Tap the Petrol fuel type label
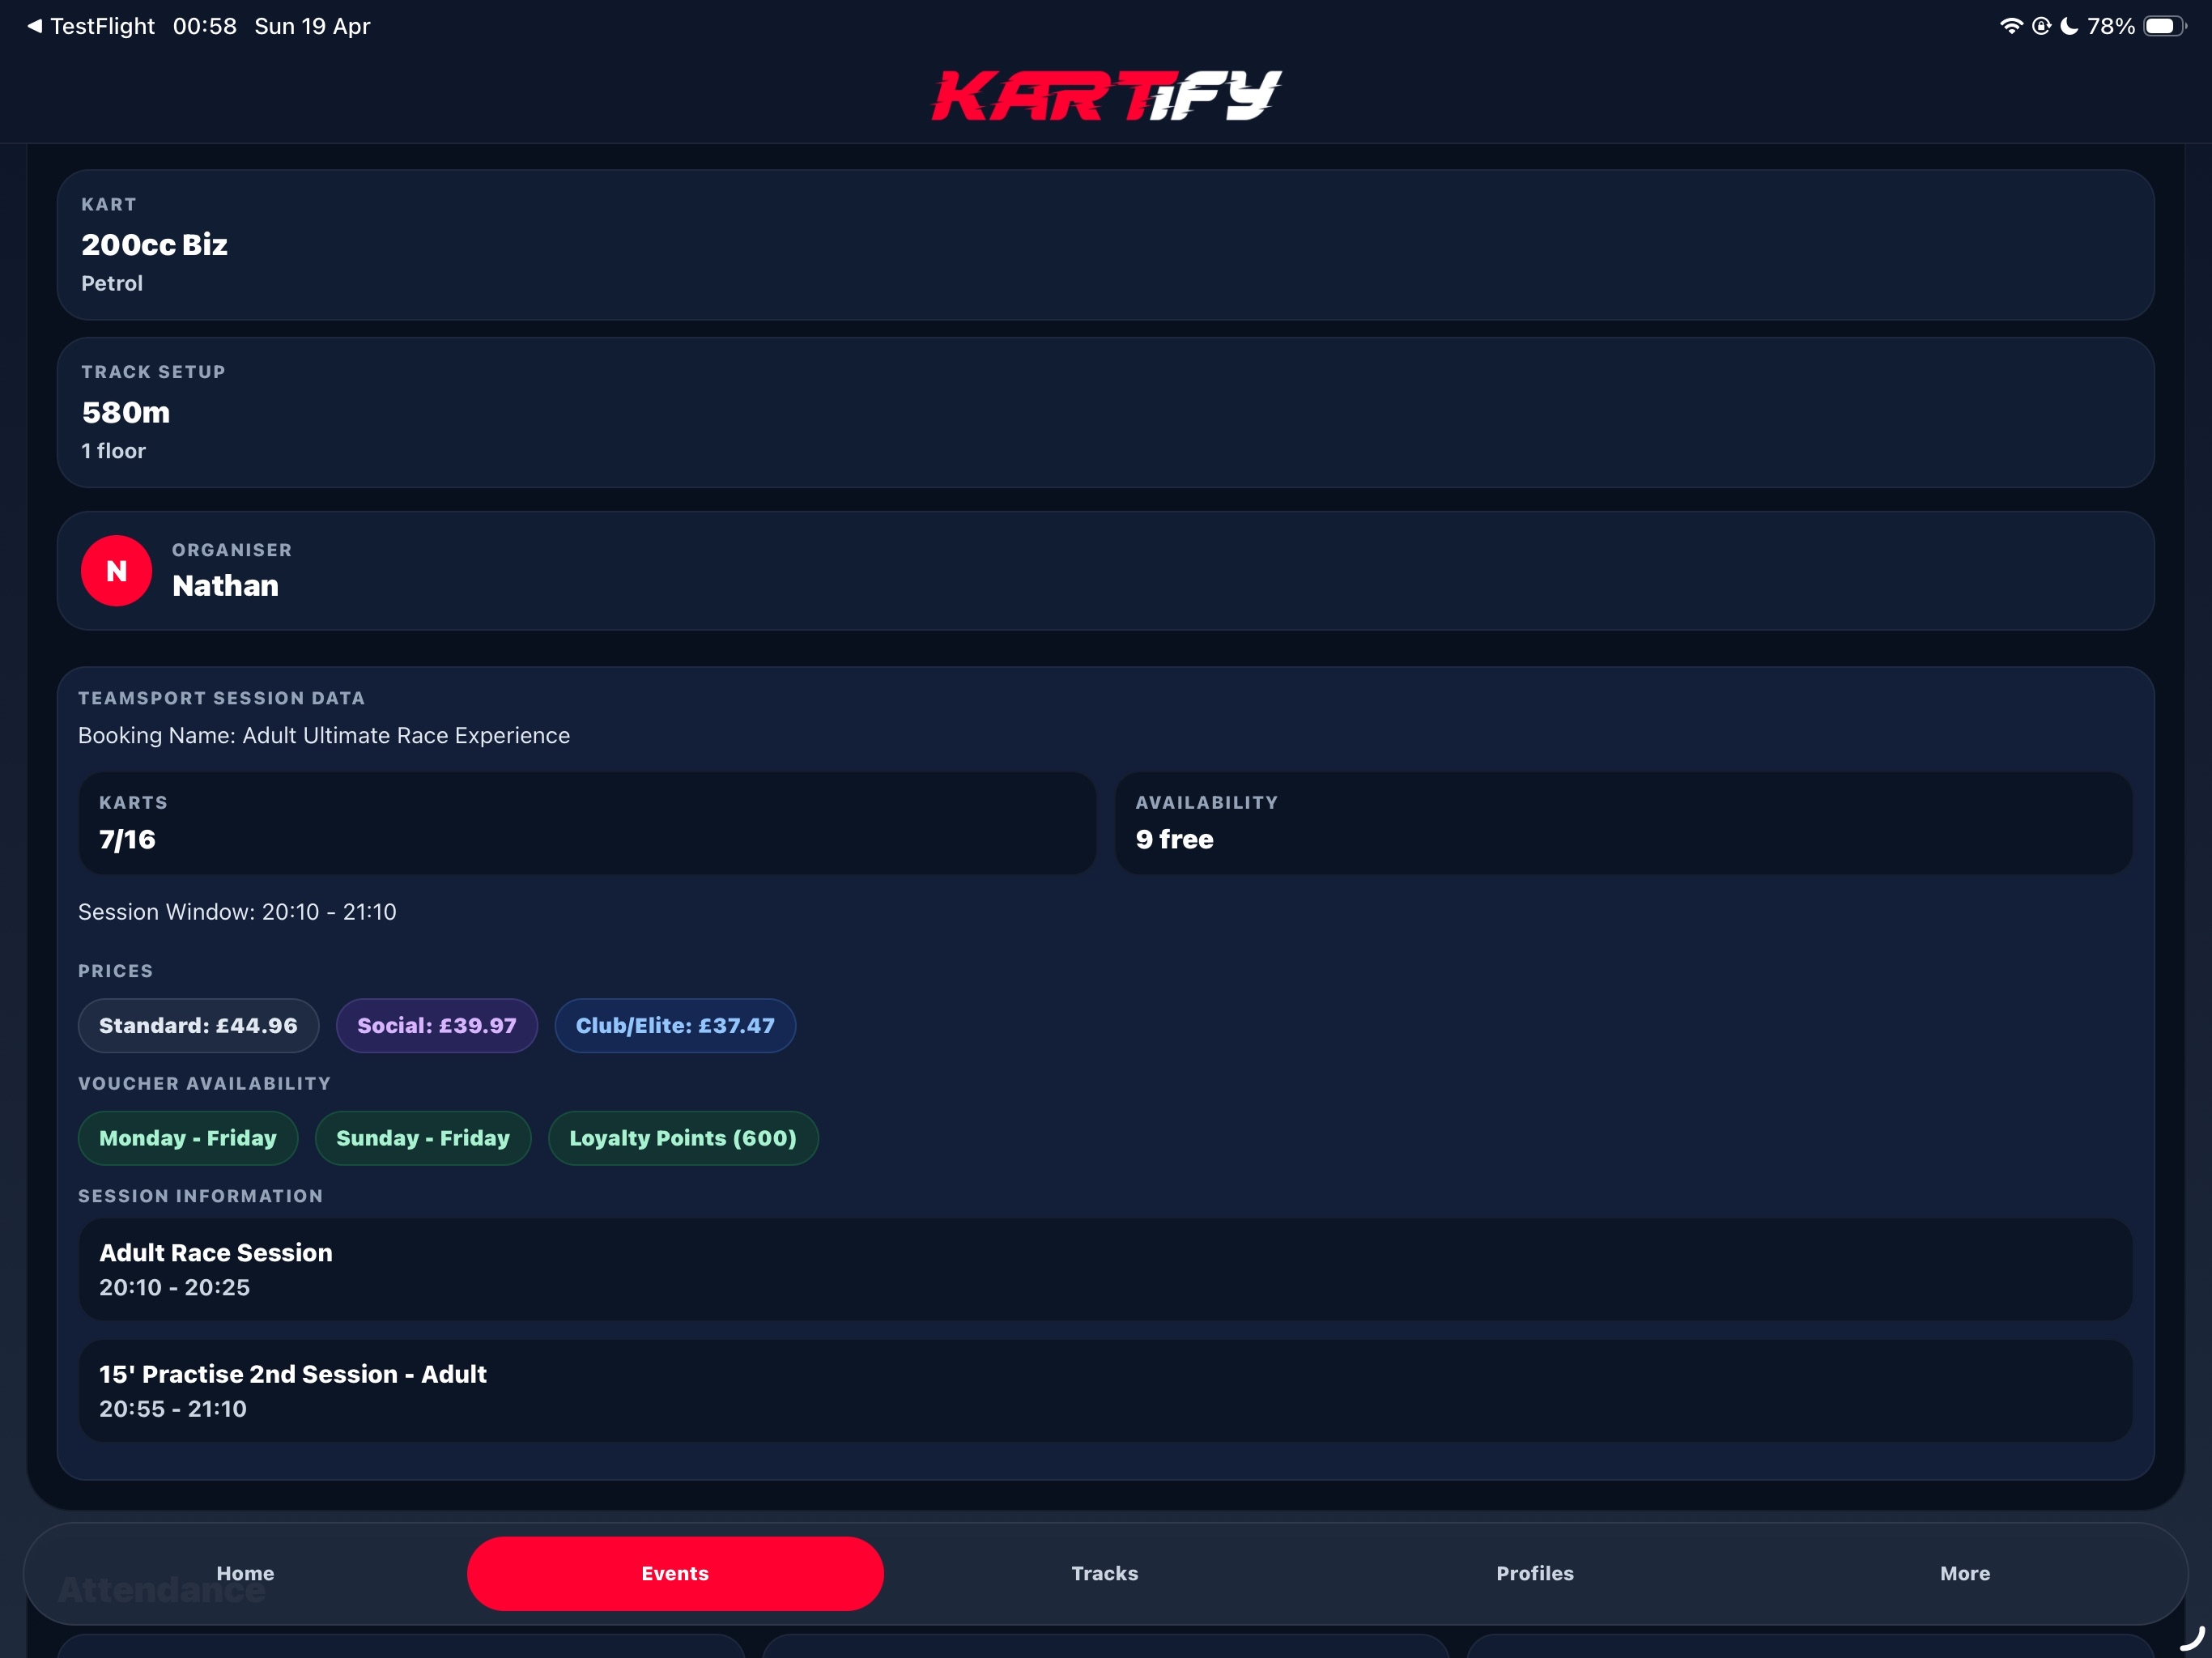Viewport: 2212px width, 1658px height. tap(112, 283)
